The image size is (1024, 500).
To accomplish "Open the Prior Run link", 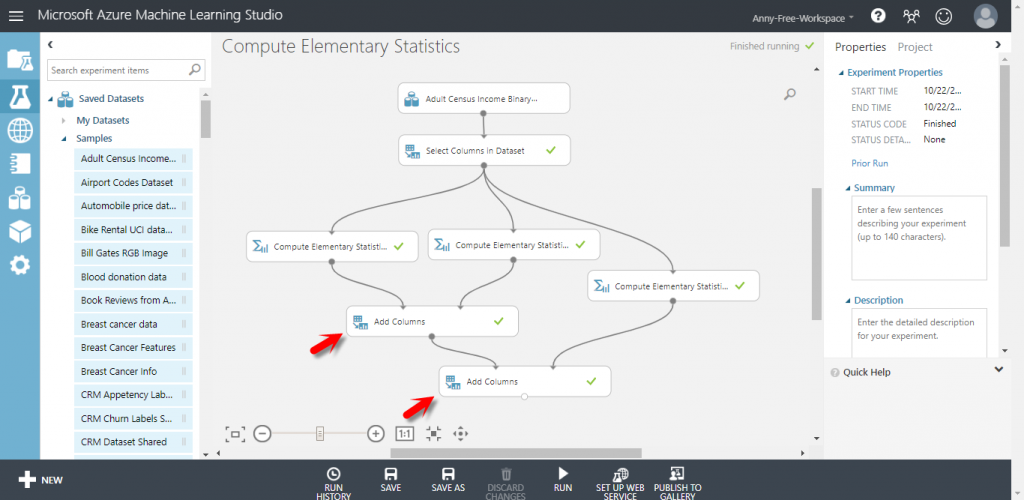I will [x=869, y=163].
